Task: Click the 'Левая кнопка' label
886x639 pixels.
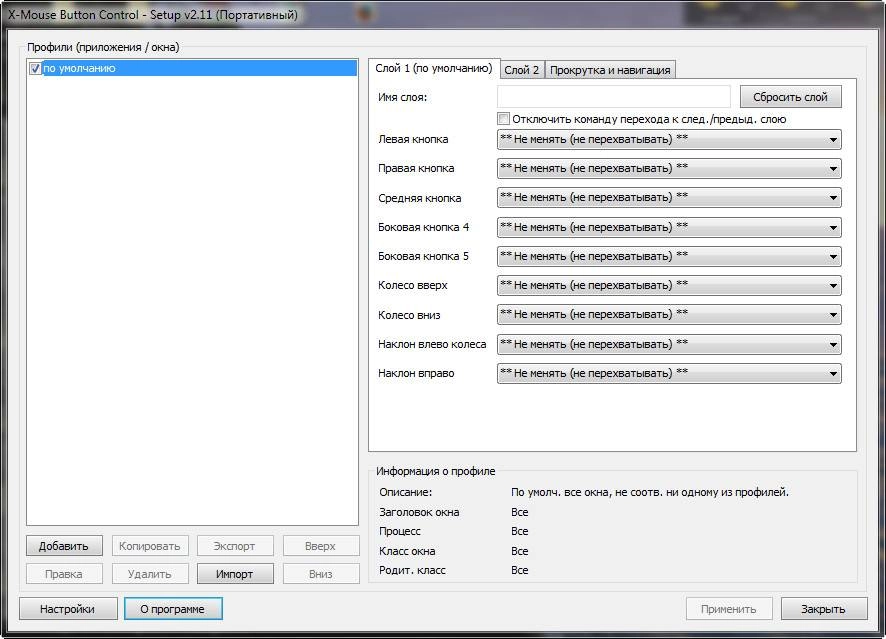Action: tap(413, 140)
